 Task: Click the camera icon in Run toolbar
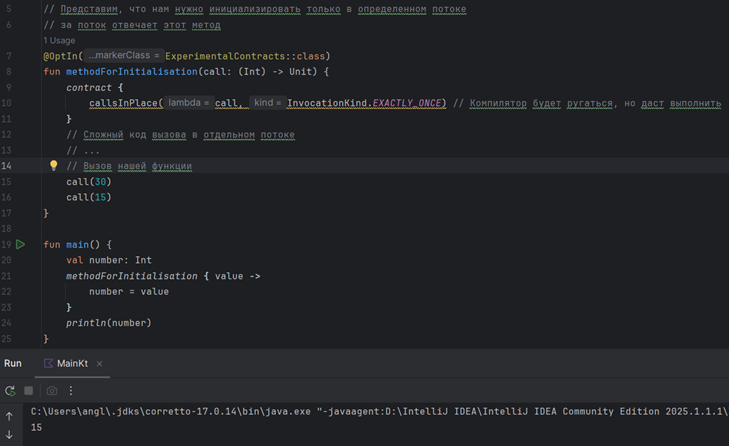(52, 391)
